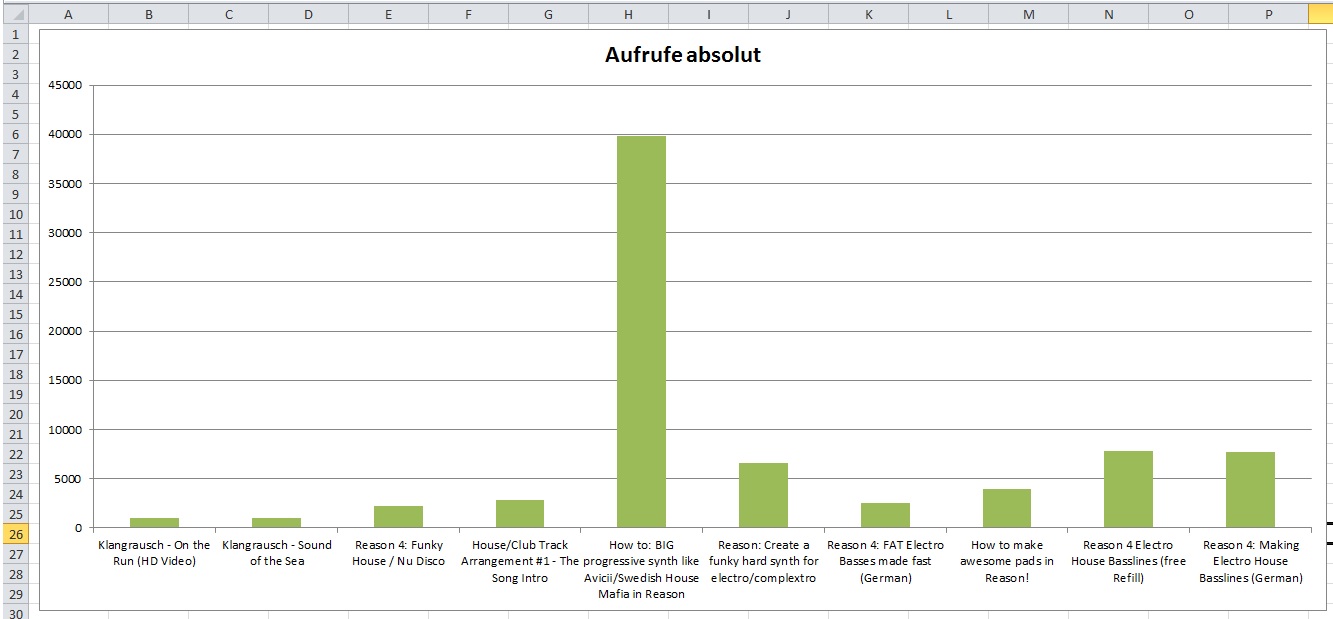
Task: Select the highlighted row 26 header
Action: (x=15, y=534)
